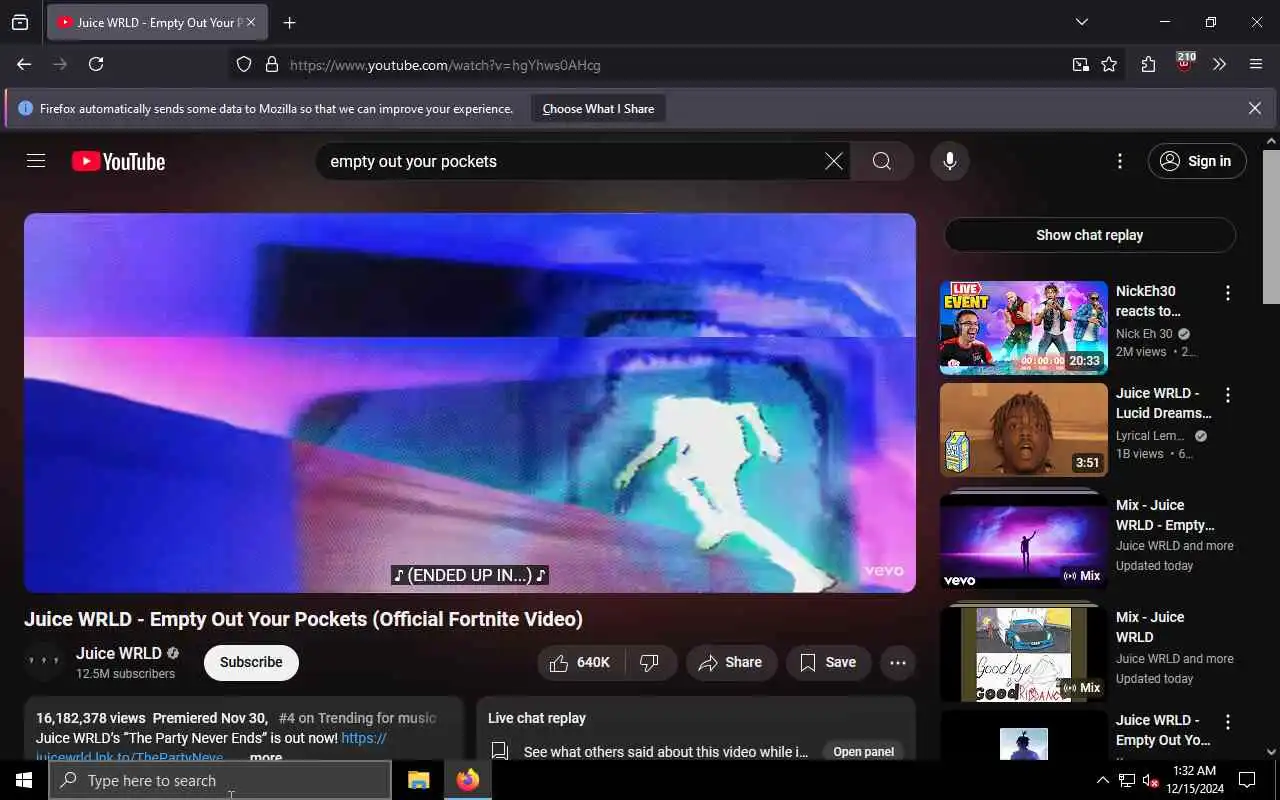
Task: Open Firefox application menu
Action: point(1256,64)
